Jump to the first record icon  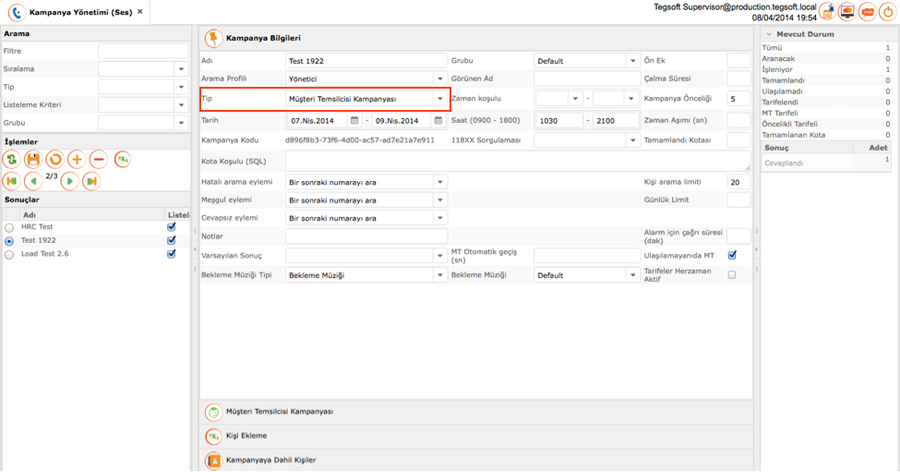pos(11,181)
